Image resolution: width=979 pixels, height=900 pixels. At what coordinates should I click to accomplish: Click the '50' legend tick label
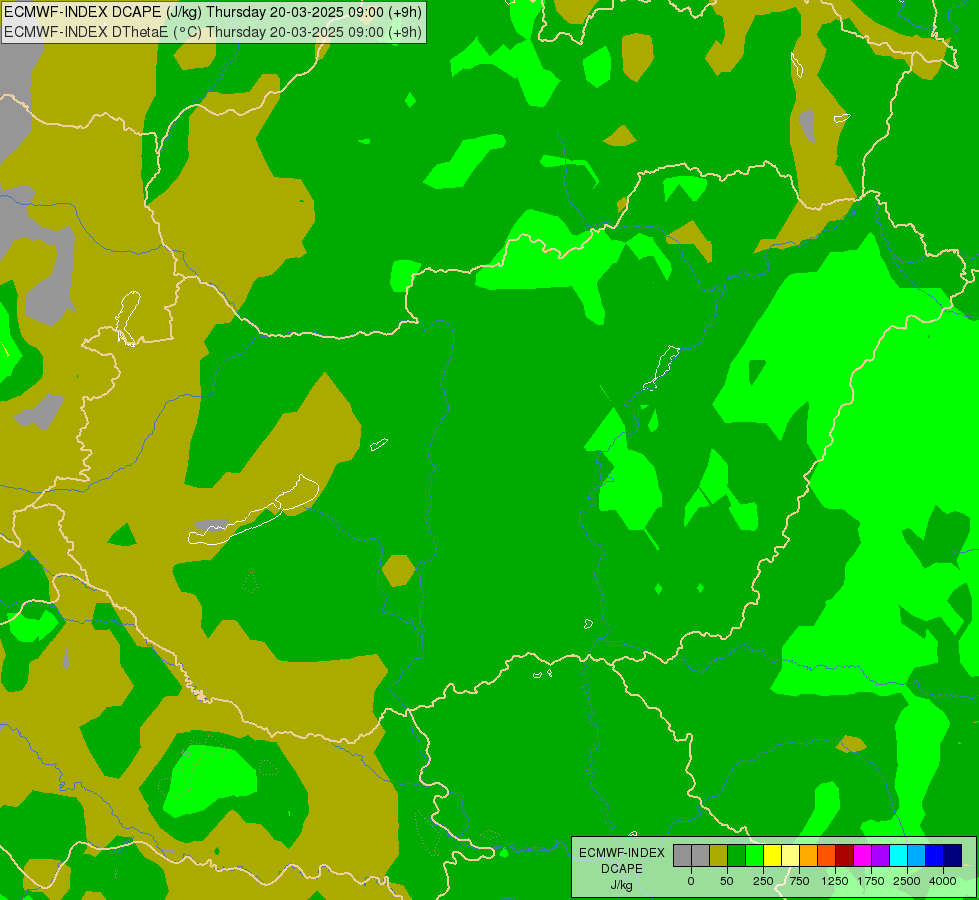point(727,881)
